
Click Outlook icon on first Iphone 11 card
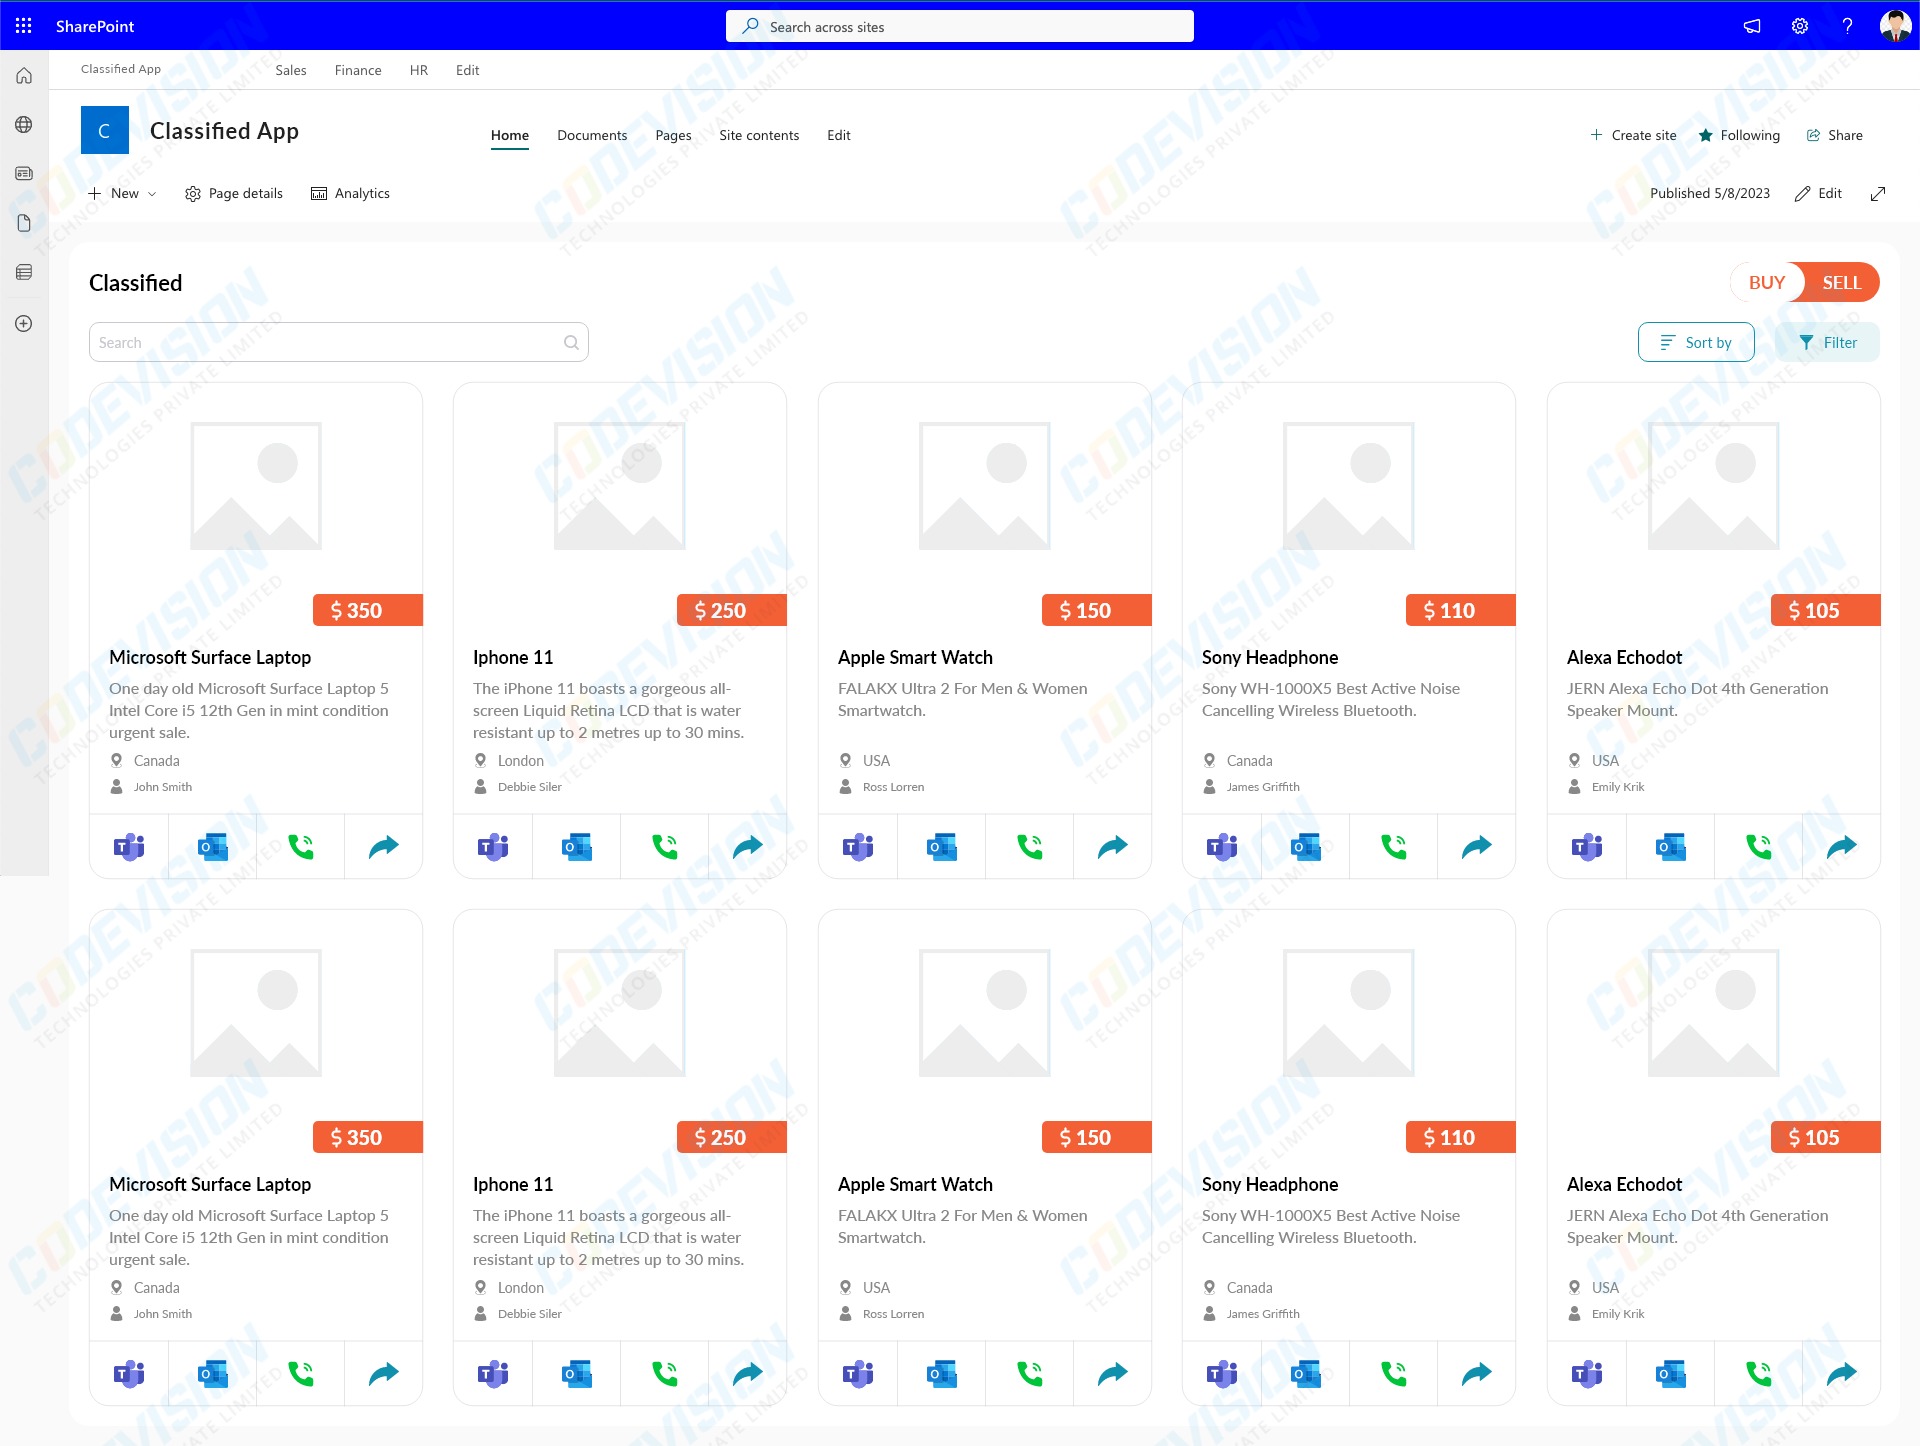[577, 847]
